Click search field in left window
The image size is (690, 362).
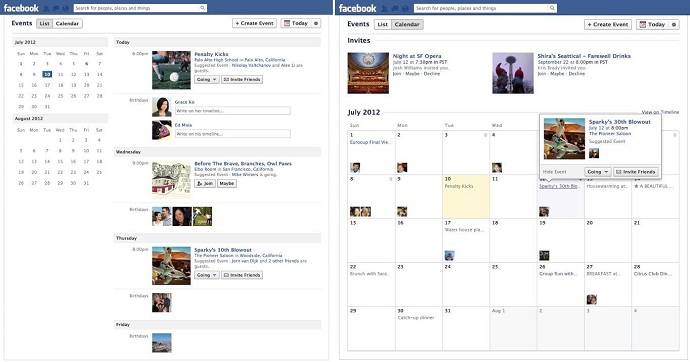pyautogui.click(x=136, y=8)
